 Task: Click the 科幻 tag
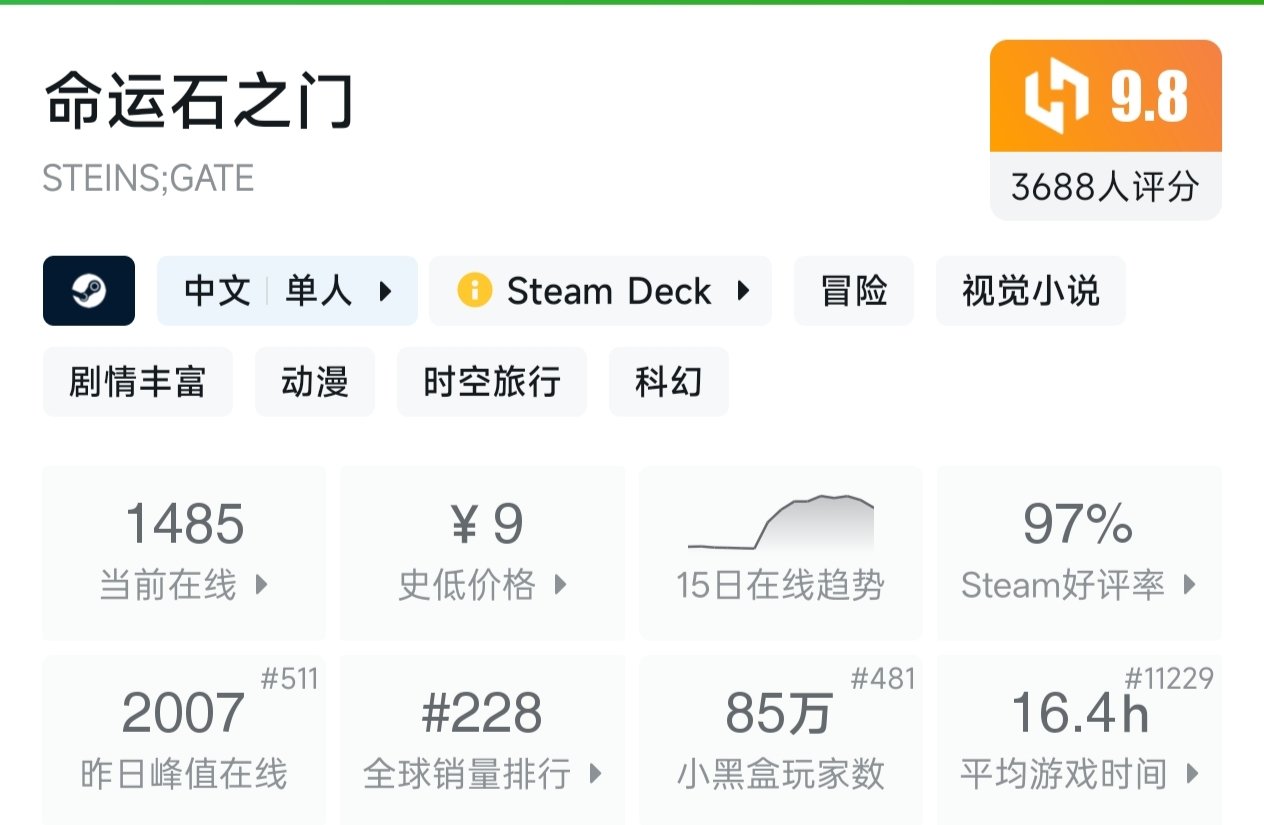pos(668,382)
